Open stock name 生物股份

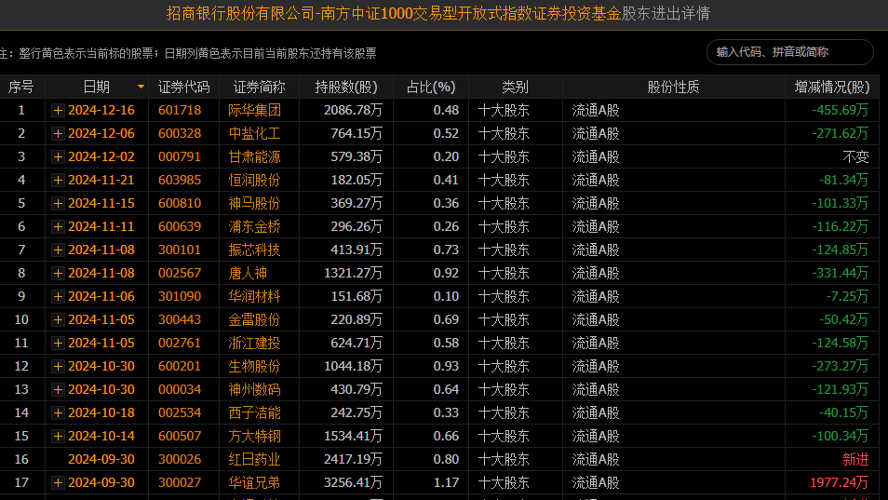(254, 366)
